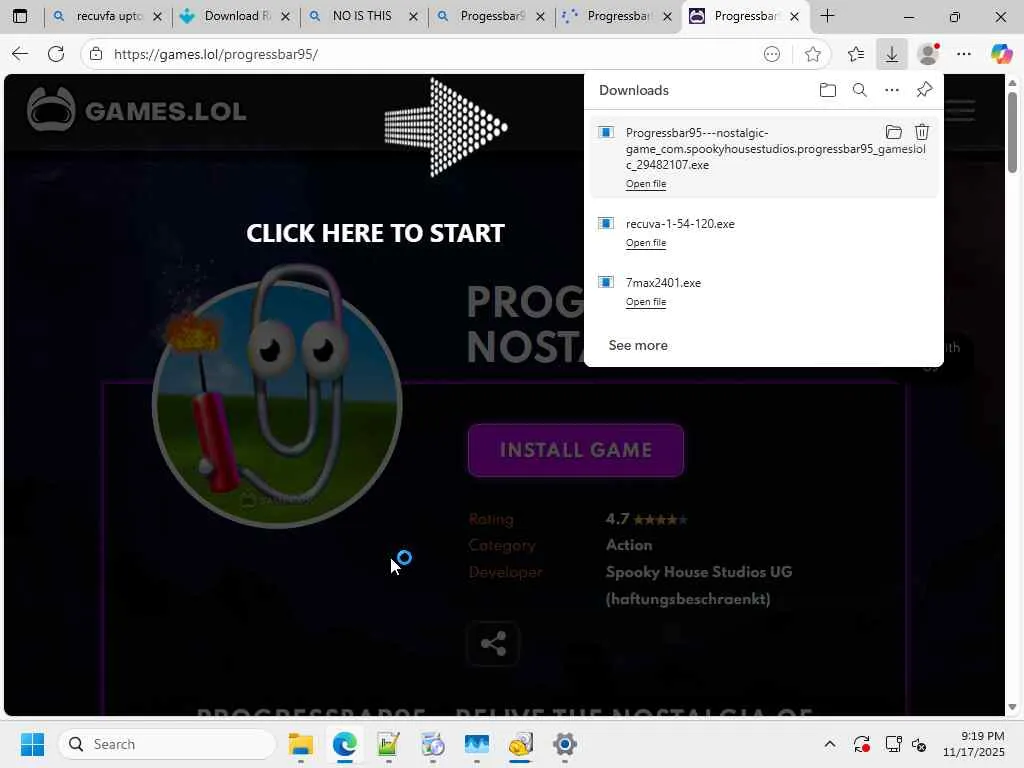
Task: Delete the Progressbar95 exe download
Action: (x=921, y=133)
